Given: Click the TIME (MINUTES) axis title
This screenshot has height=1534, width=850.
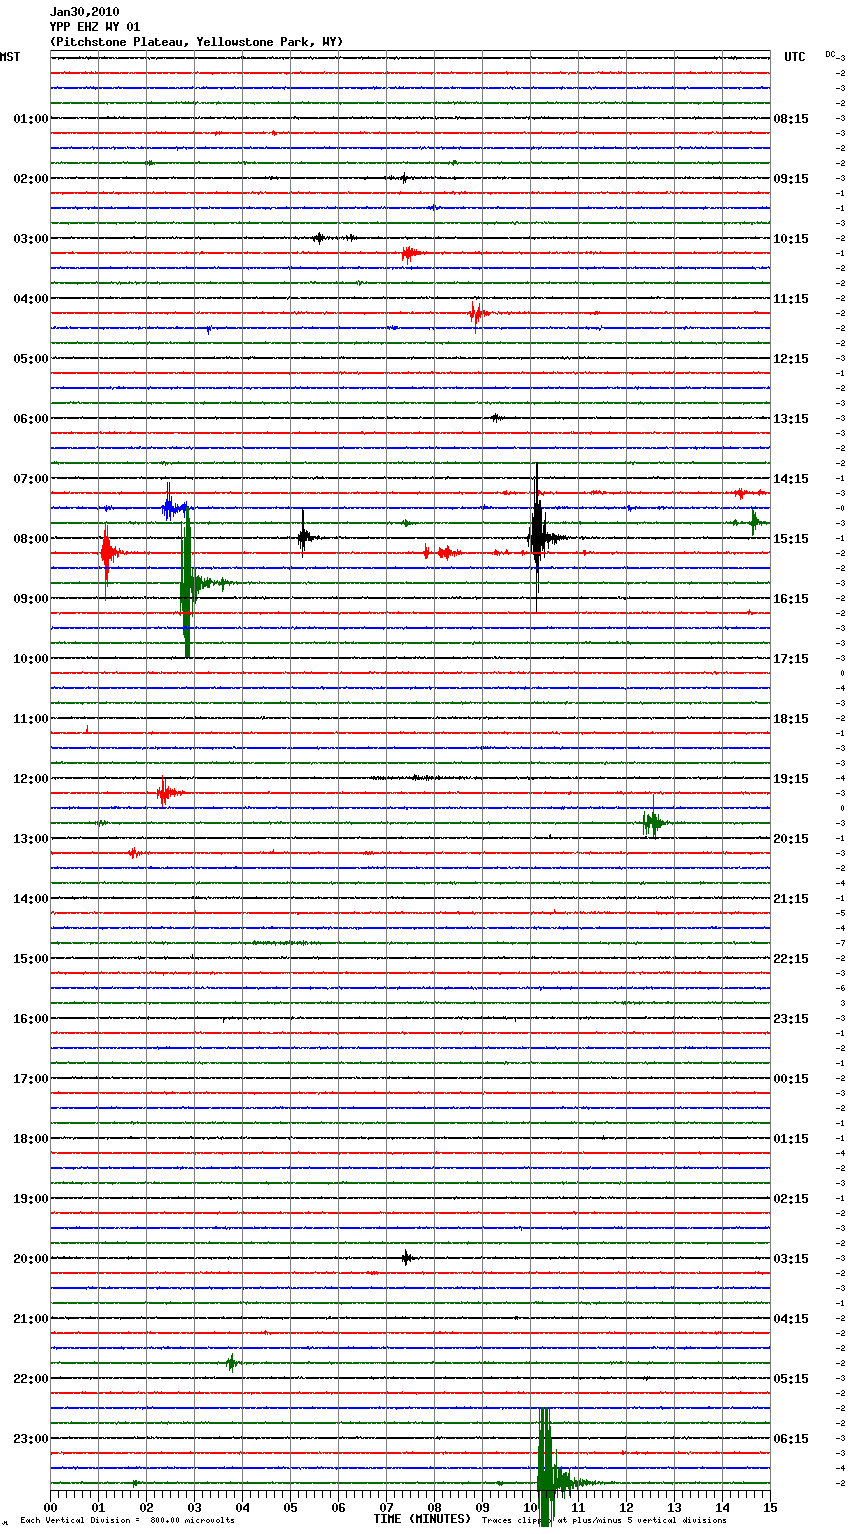Looking at the screenshot, I should click(421, 1519).
